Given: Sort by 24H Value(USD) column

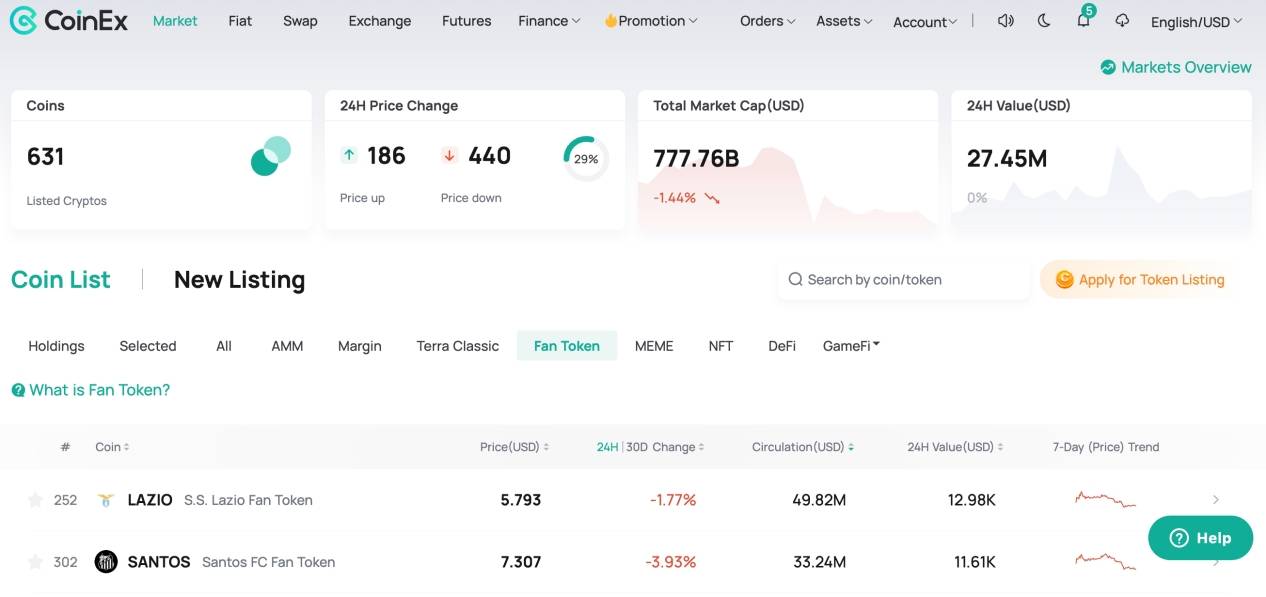Looking at the screenshot, I should [955, 447].
